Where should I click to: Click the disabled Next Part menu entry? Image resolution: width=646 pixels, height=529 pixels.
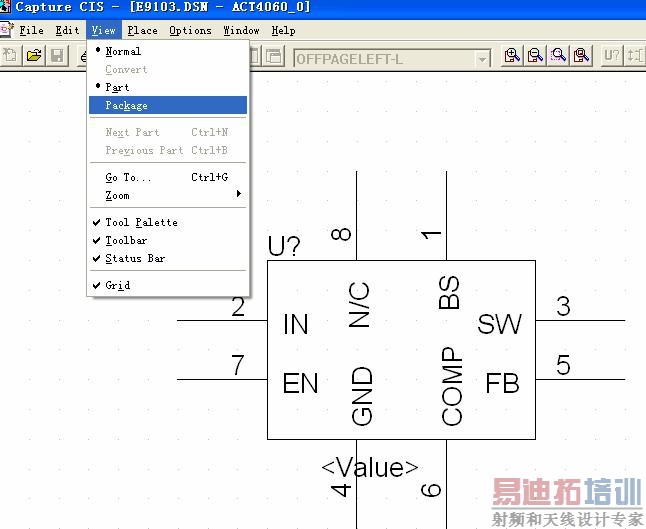(168, 132)
